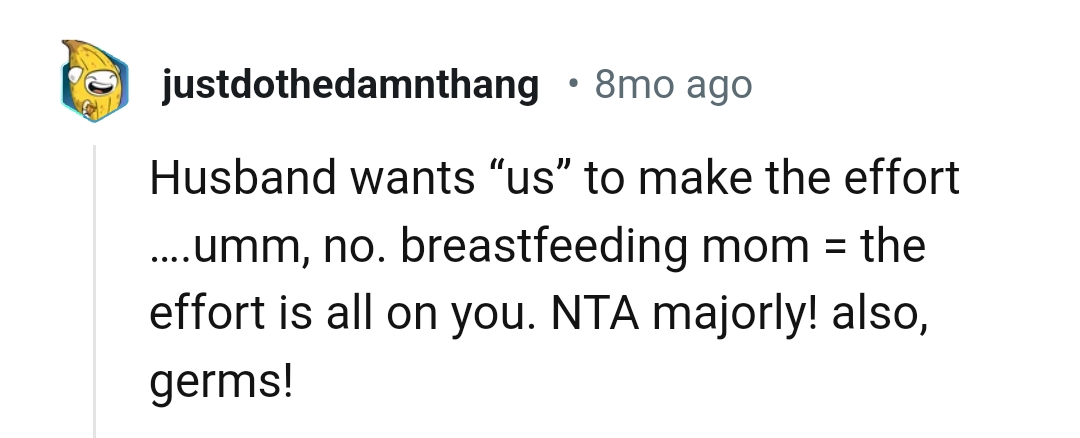Click the word "germs!" on the last line

(x=222, y=380)
